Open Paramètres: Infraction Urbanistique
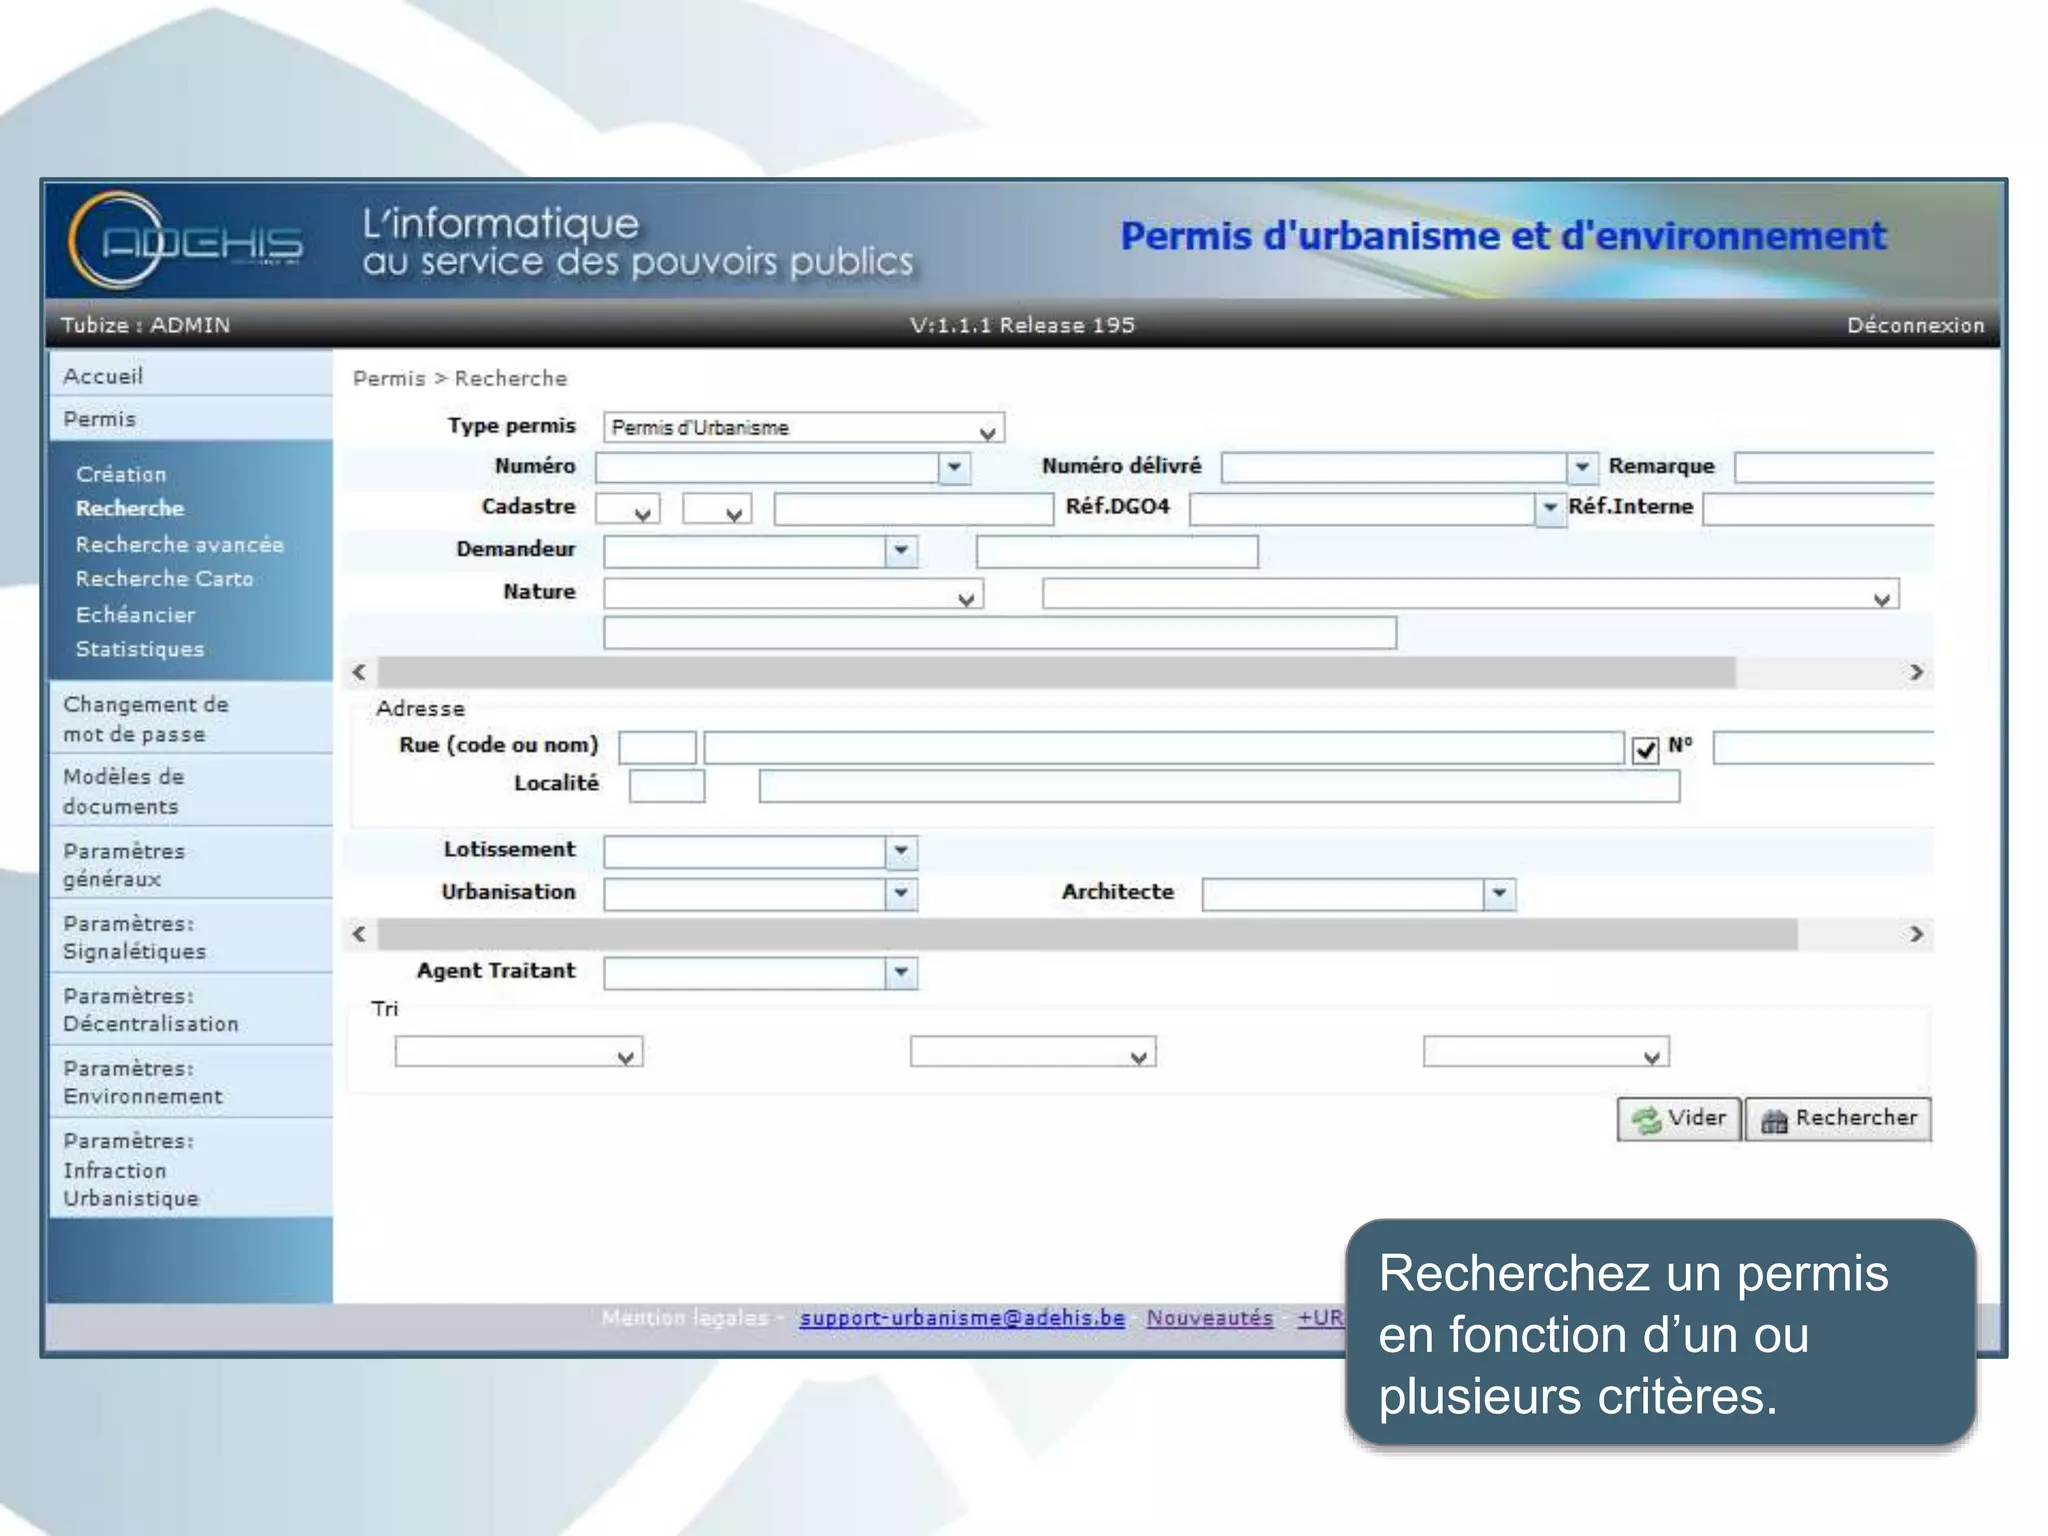Screen dimensions: 2048x1536 pyautogui.click(x=190, y=1168)
